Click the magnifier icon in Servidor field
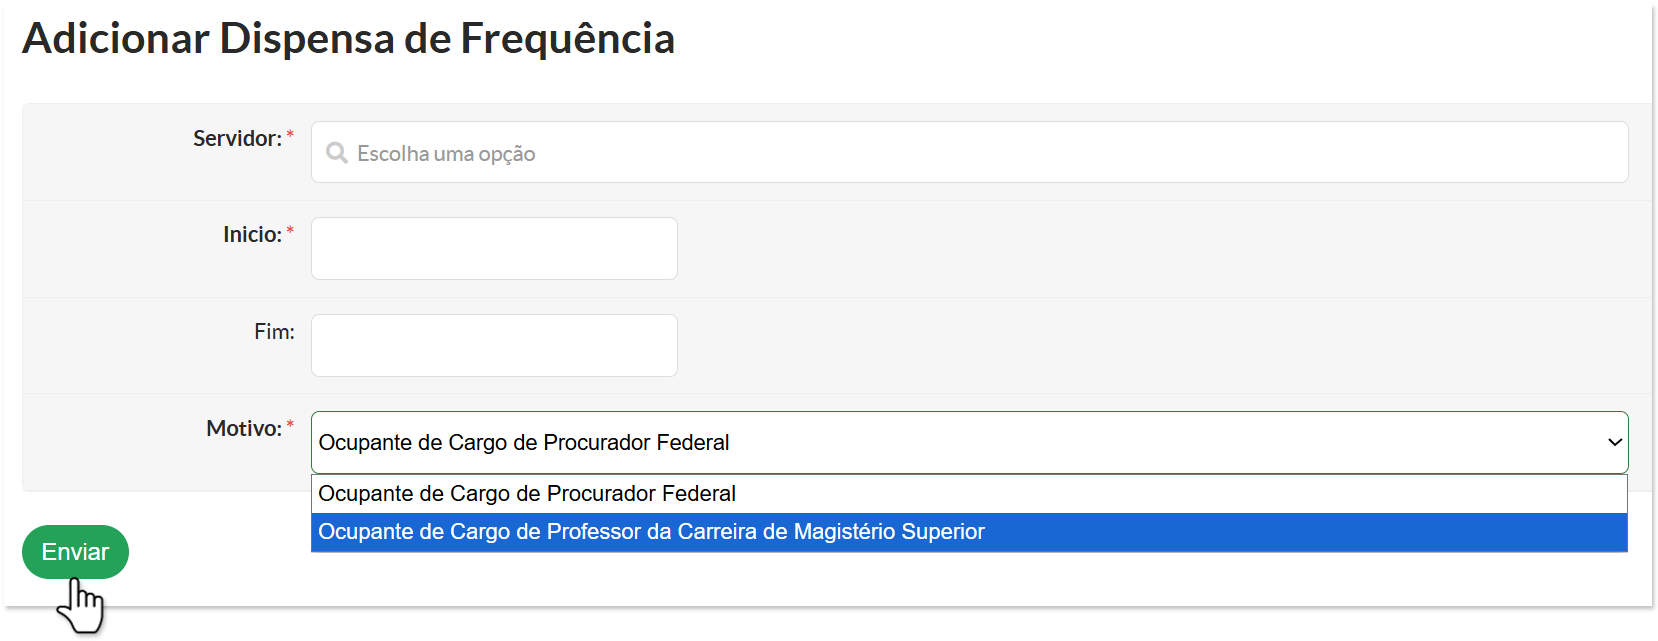This screenshot has height=641, width=1658. (337, 153)
